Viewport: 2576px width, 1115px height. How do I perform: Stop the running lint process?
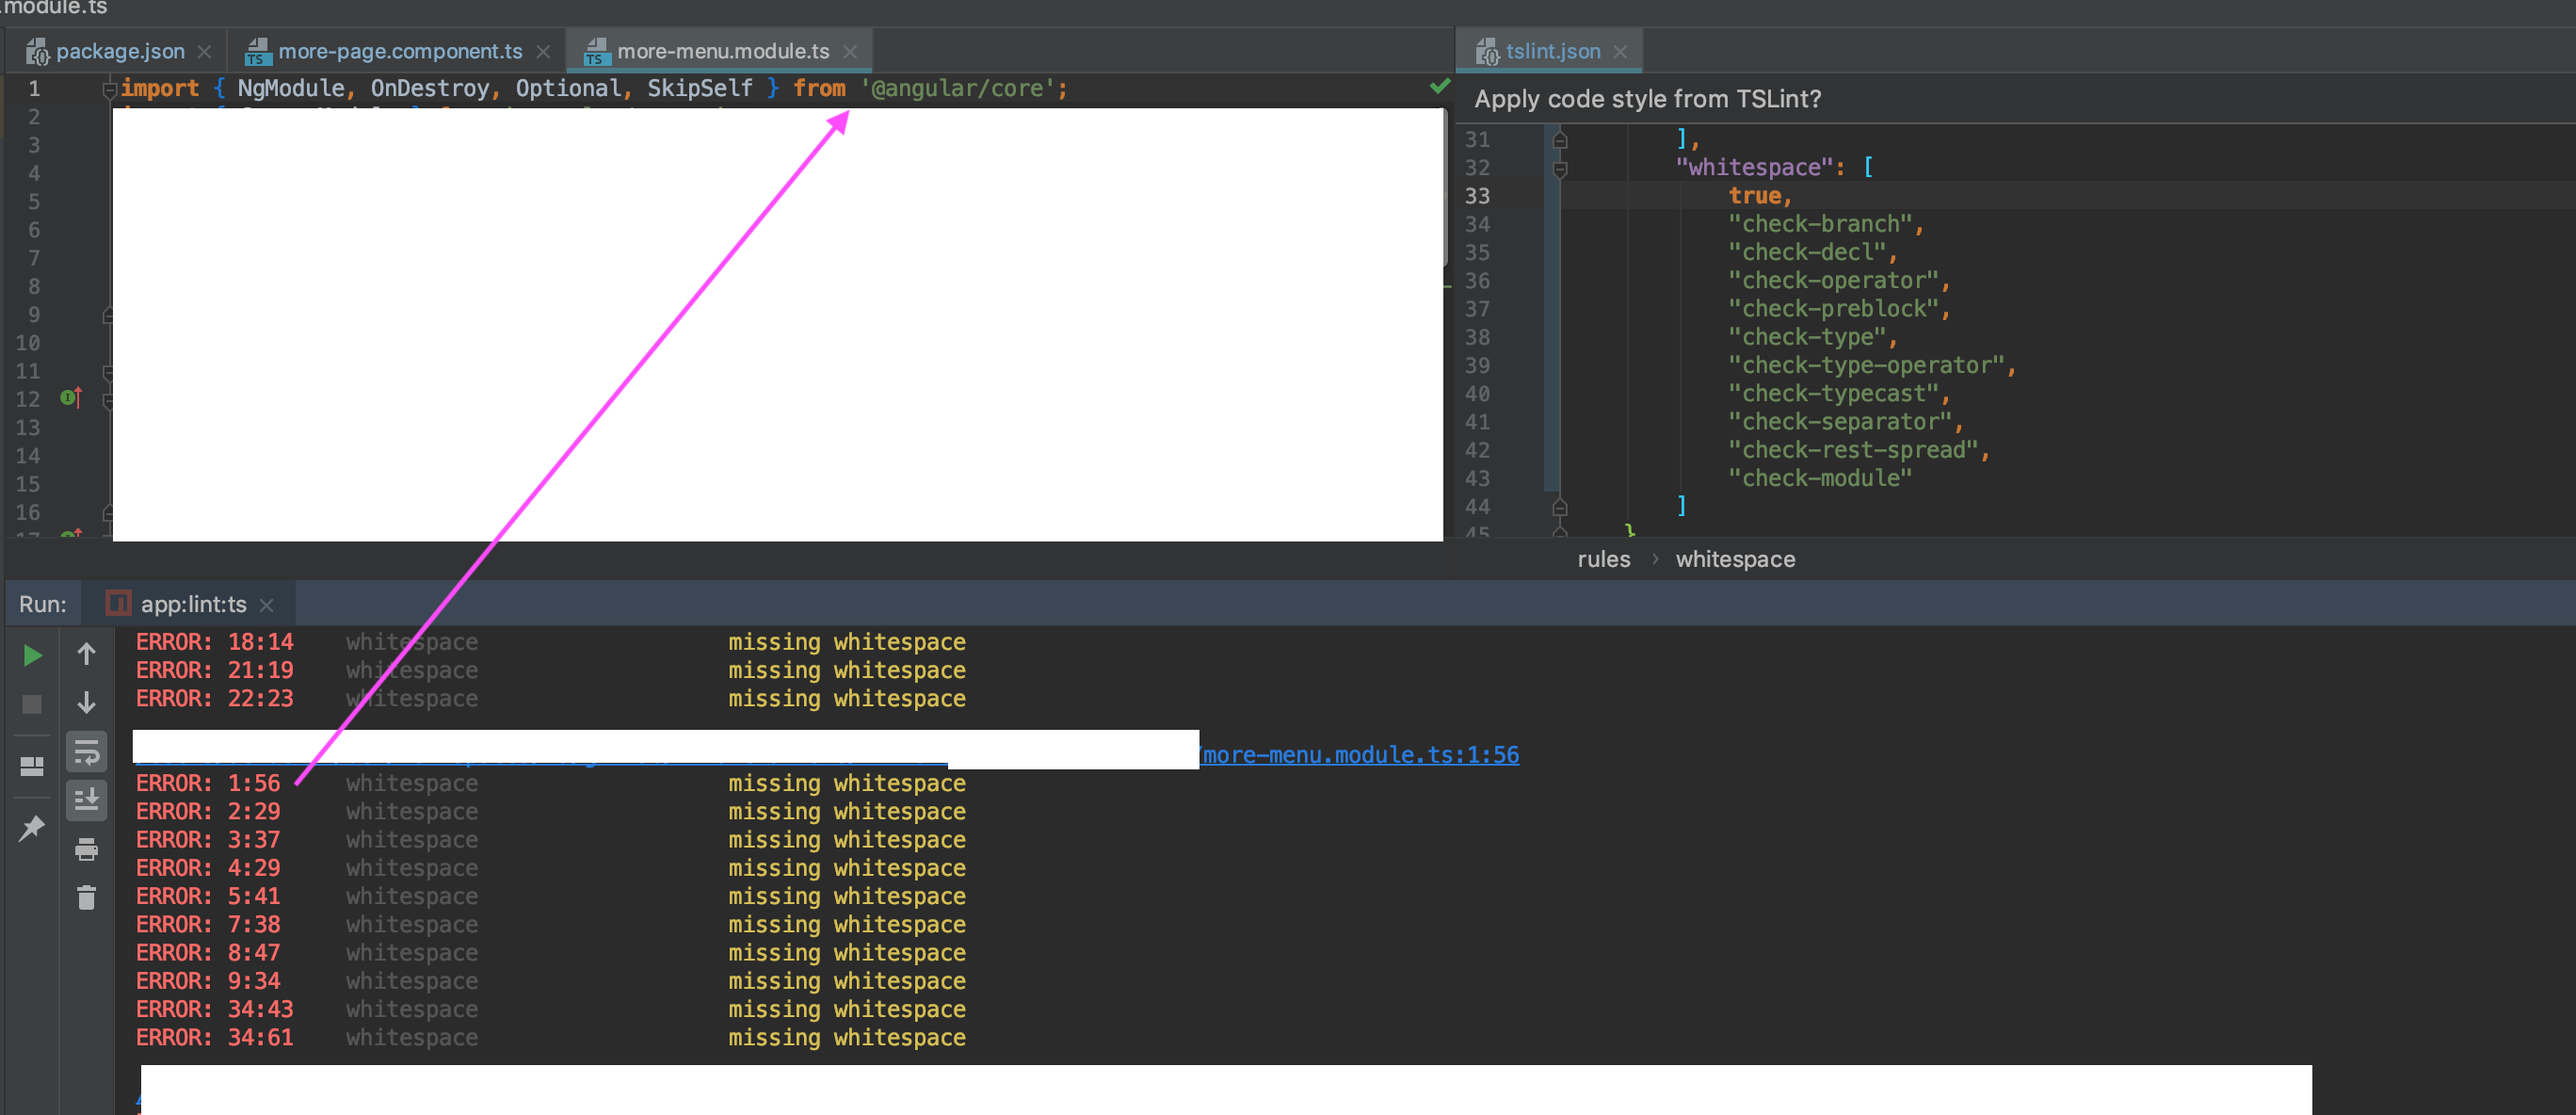point(31,704)
